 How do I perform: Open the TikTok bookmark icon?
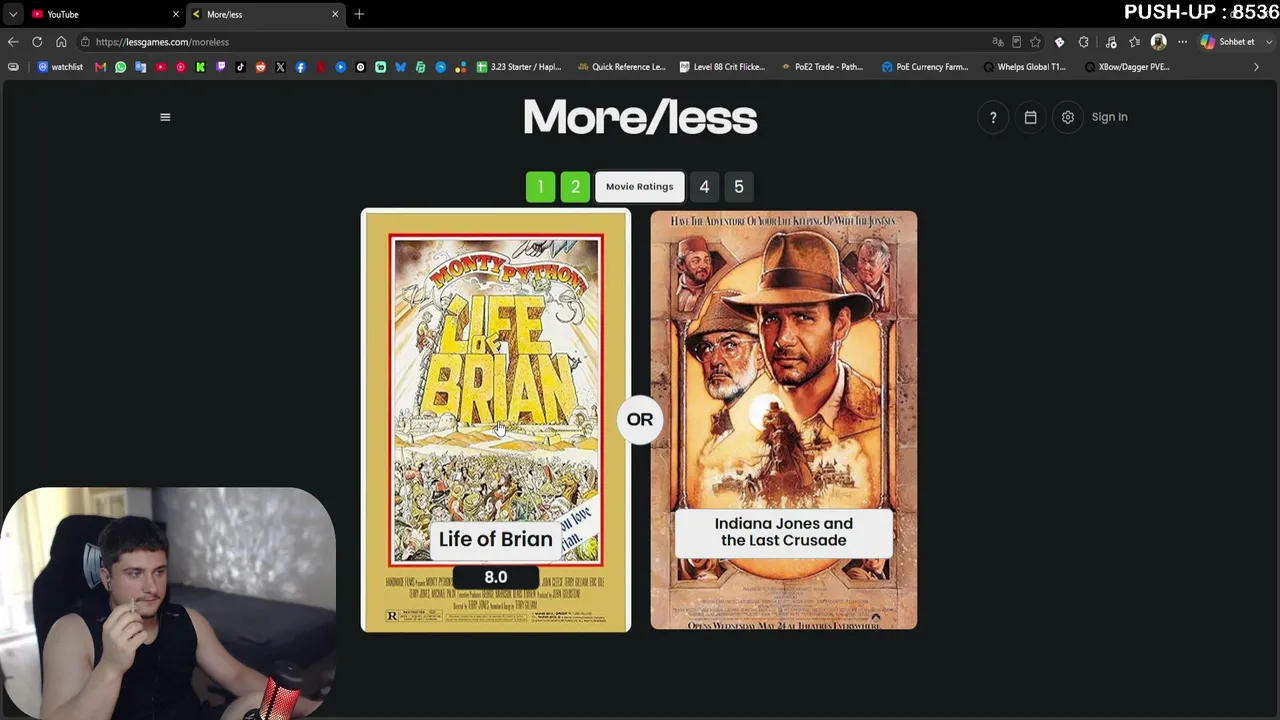pyautogui.click(x=240, y=67)
